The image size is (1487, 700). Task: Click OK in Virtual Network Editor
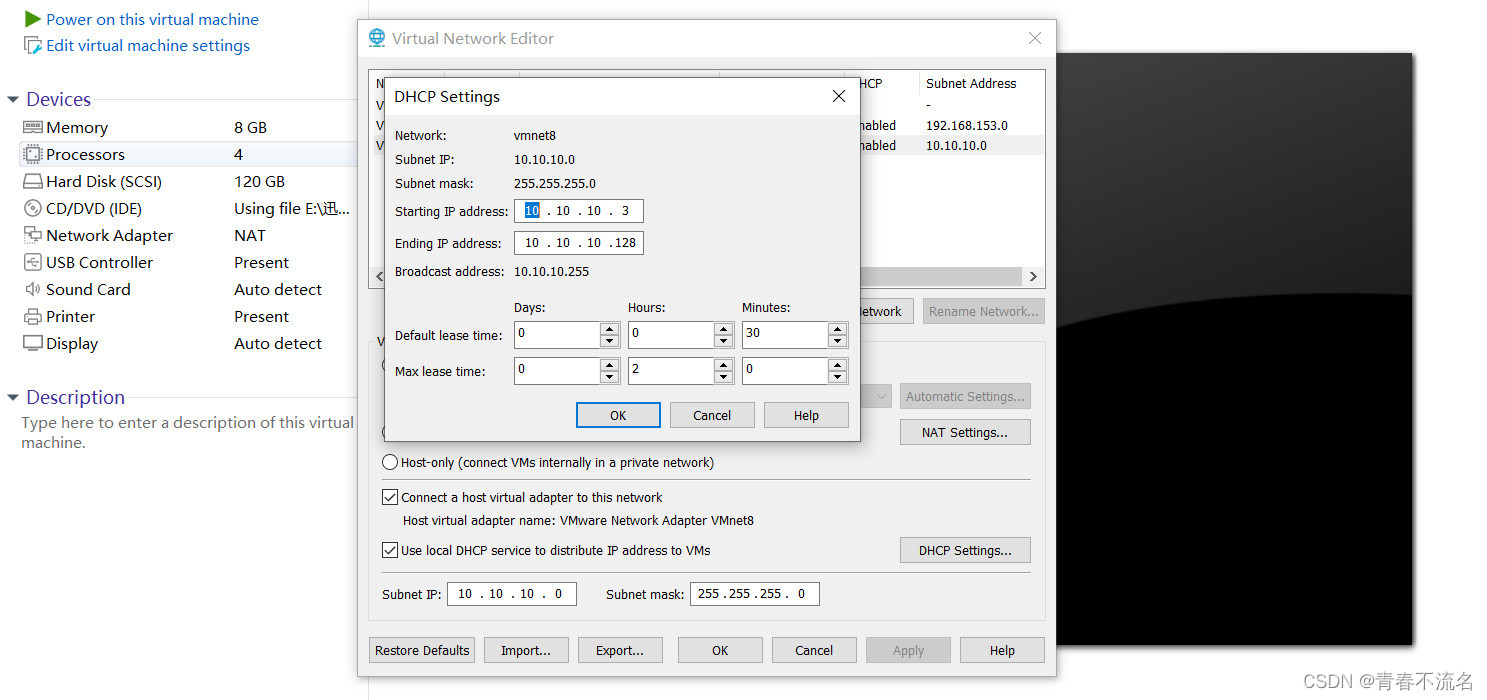click(x=720, y=650)
